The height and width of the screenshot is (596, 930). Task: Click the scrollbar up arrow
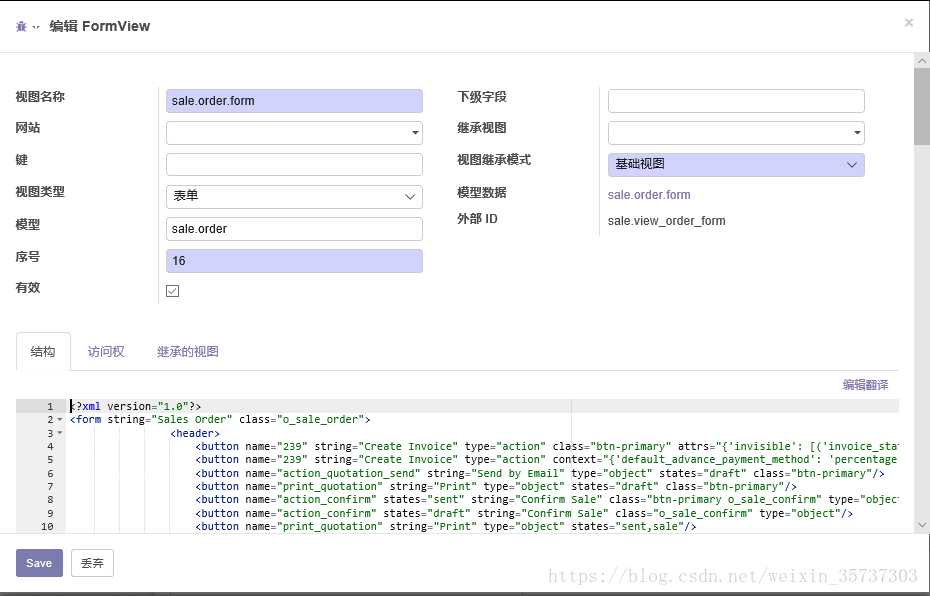pos(922,60)
